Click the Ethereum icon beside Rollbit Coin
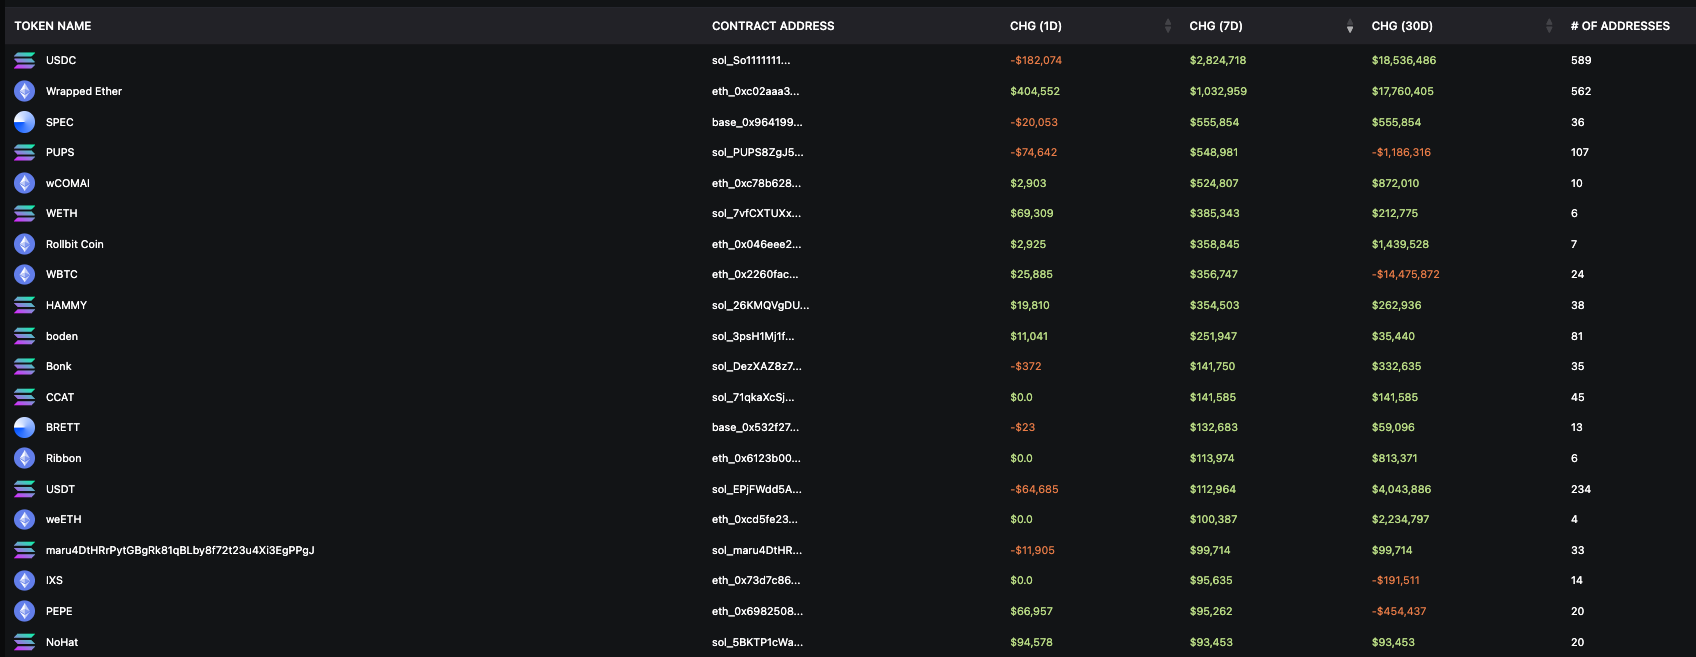This screenshot has width=1696, height=657. click(25, 244)
